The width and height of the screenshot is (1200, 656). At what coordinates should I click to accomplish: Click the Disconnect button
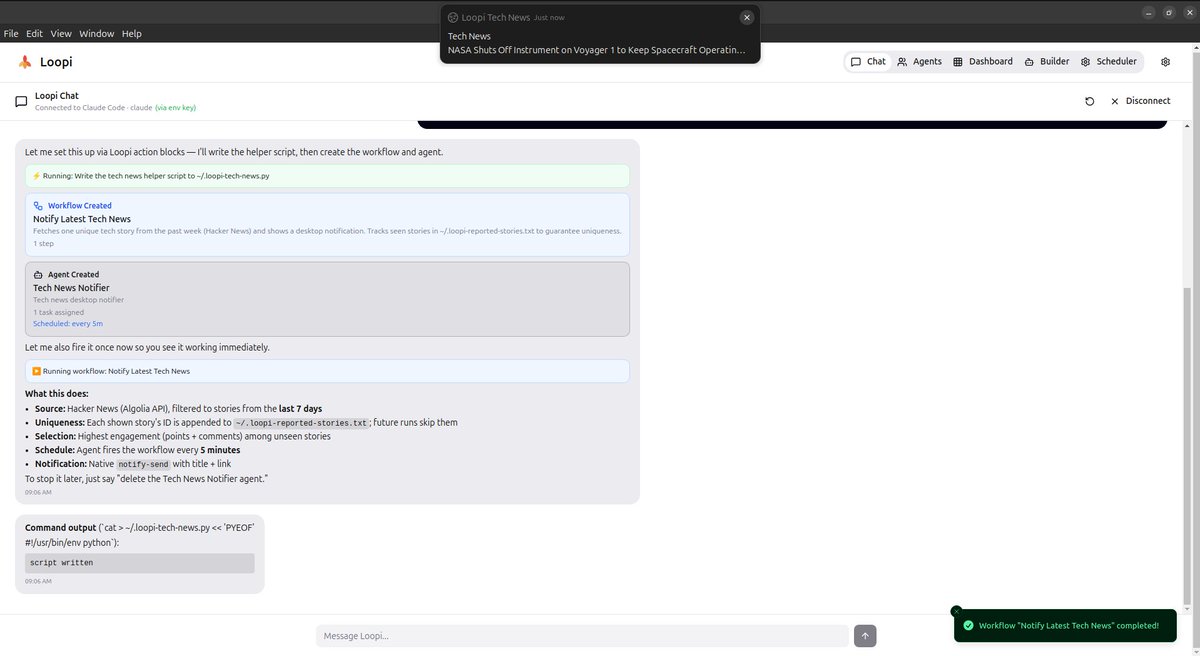(x=1139, y=101)
